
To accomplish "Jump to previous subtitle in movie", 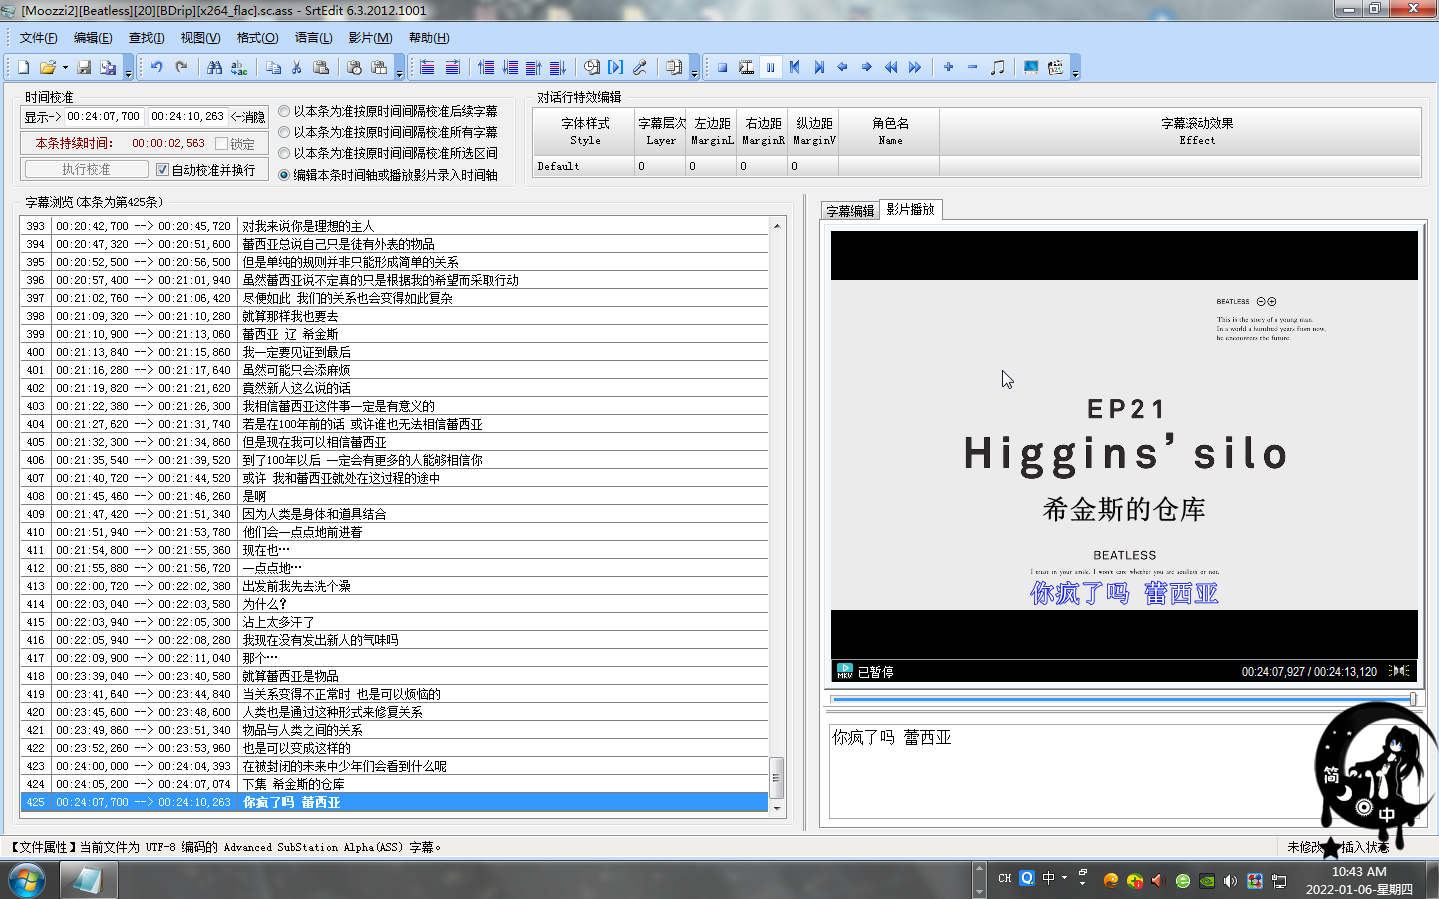I will (x=795, y=67).
